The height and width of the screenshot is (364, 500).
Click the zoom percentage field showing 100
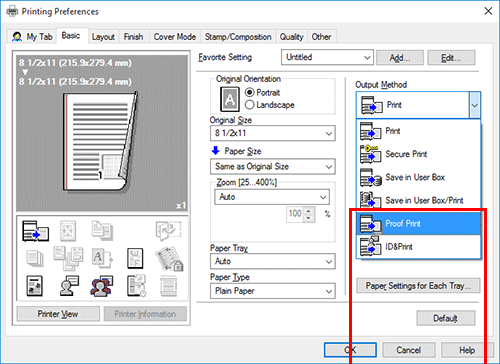295,214
